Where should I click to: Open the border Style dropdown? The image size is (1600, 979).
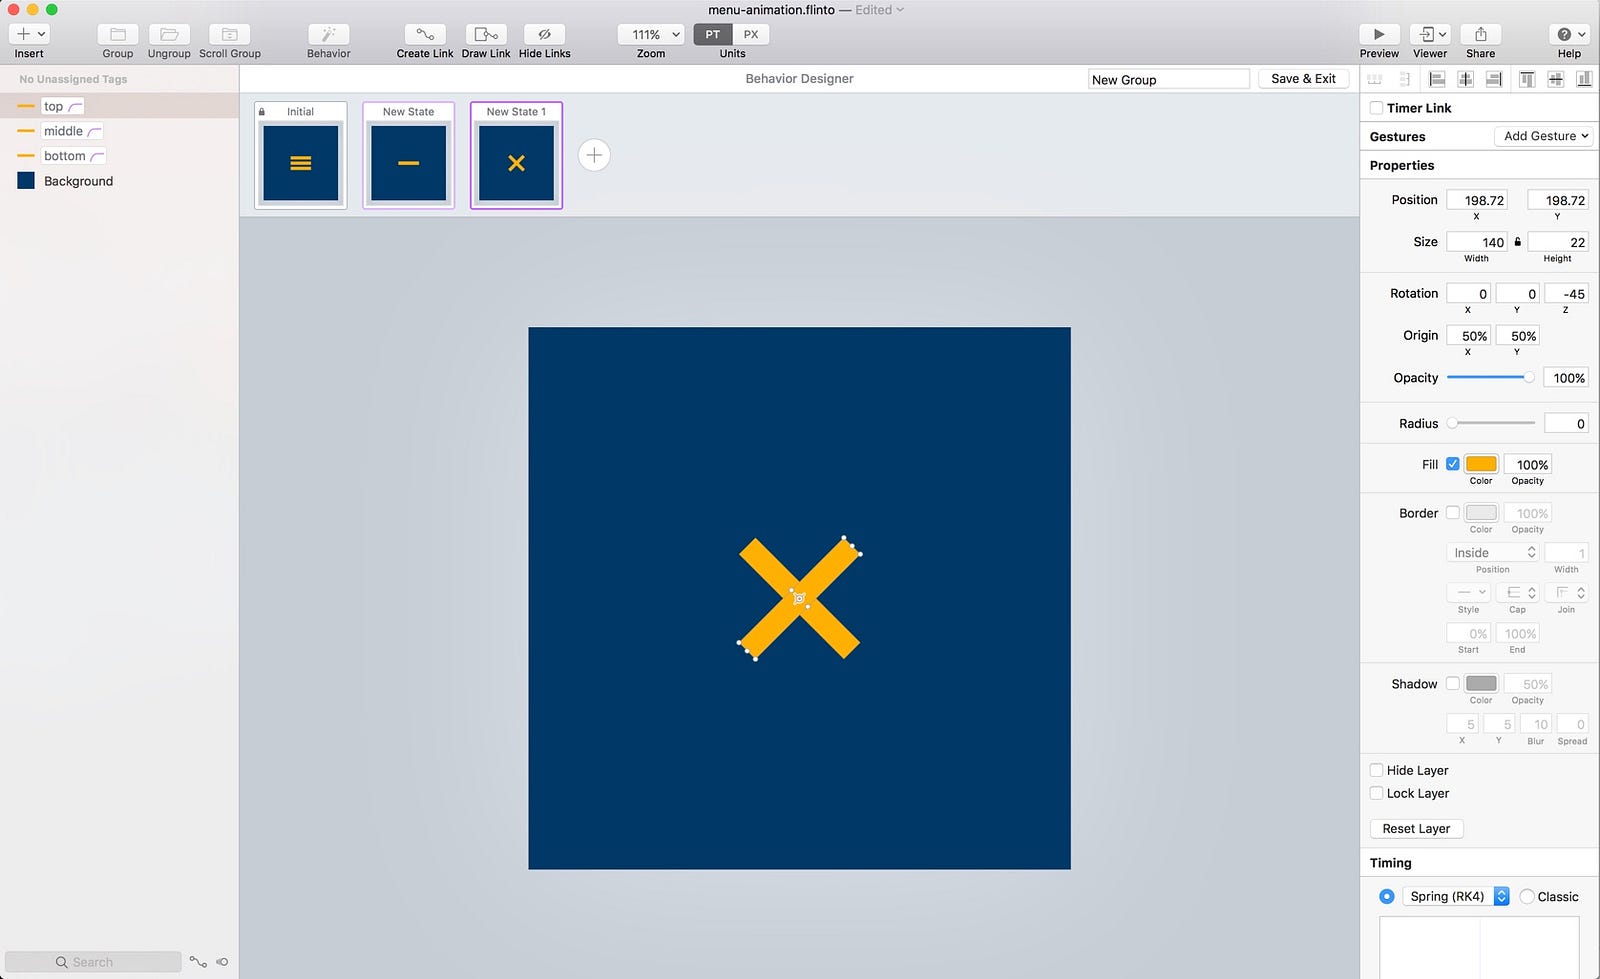(1469, 593)
